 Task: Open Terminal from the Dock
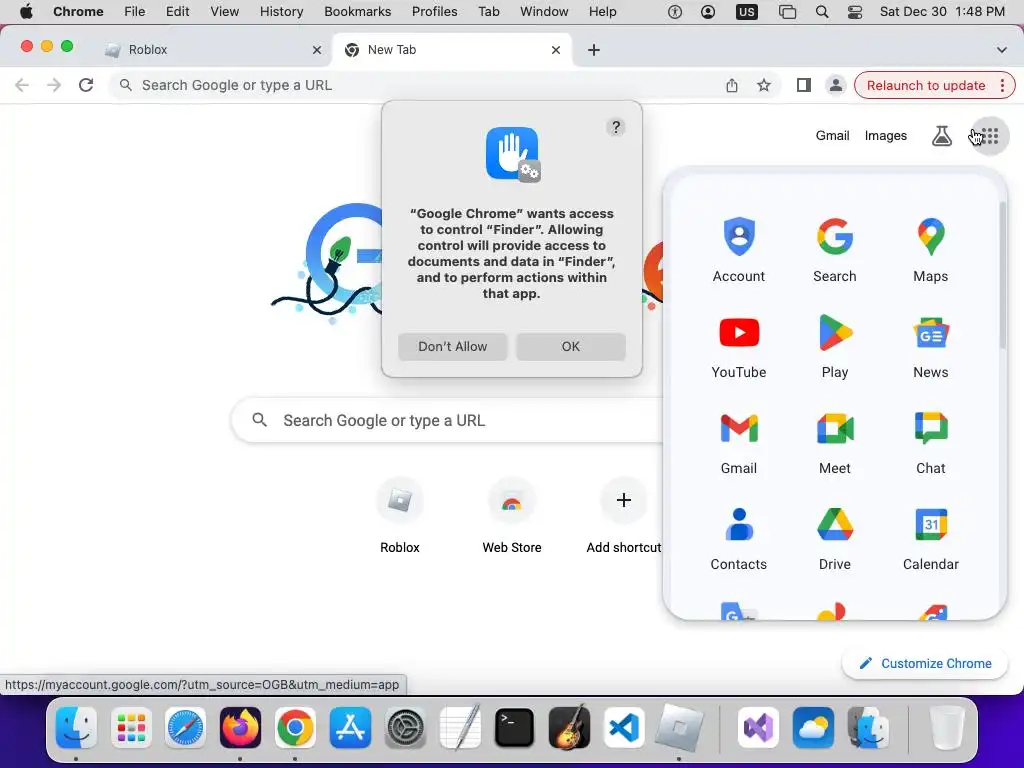(514, 728)
